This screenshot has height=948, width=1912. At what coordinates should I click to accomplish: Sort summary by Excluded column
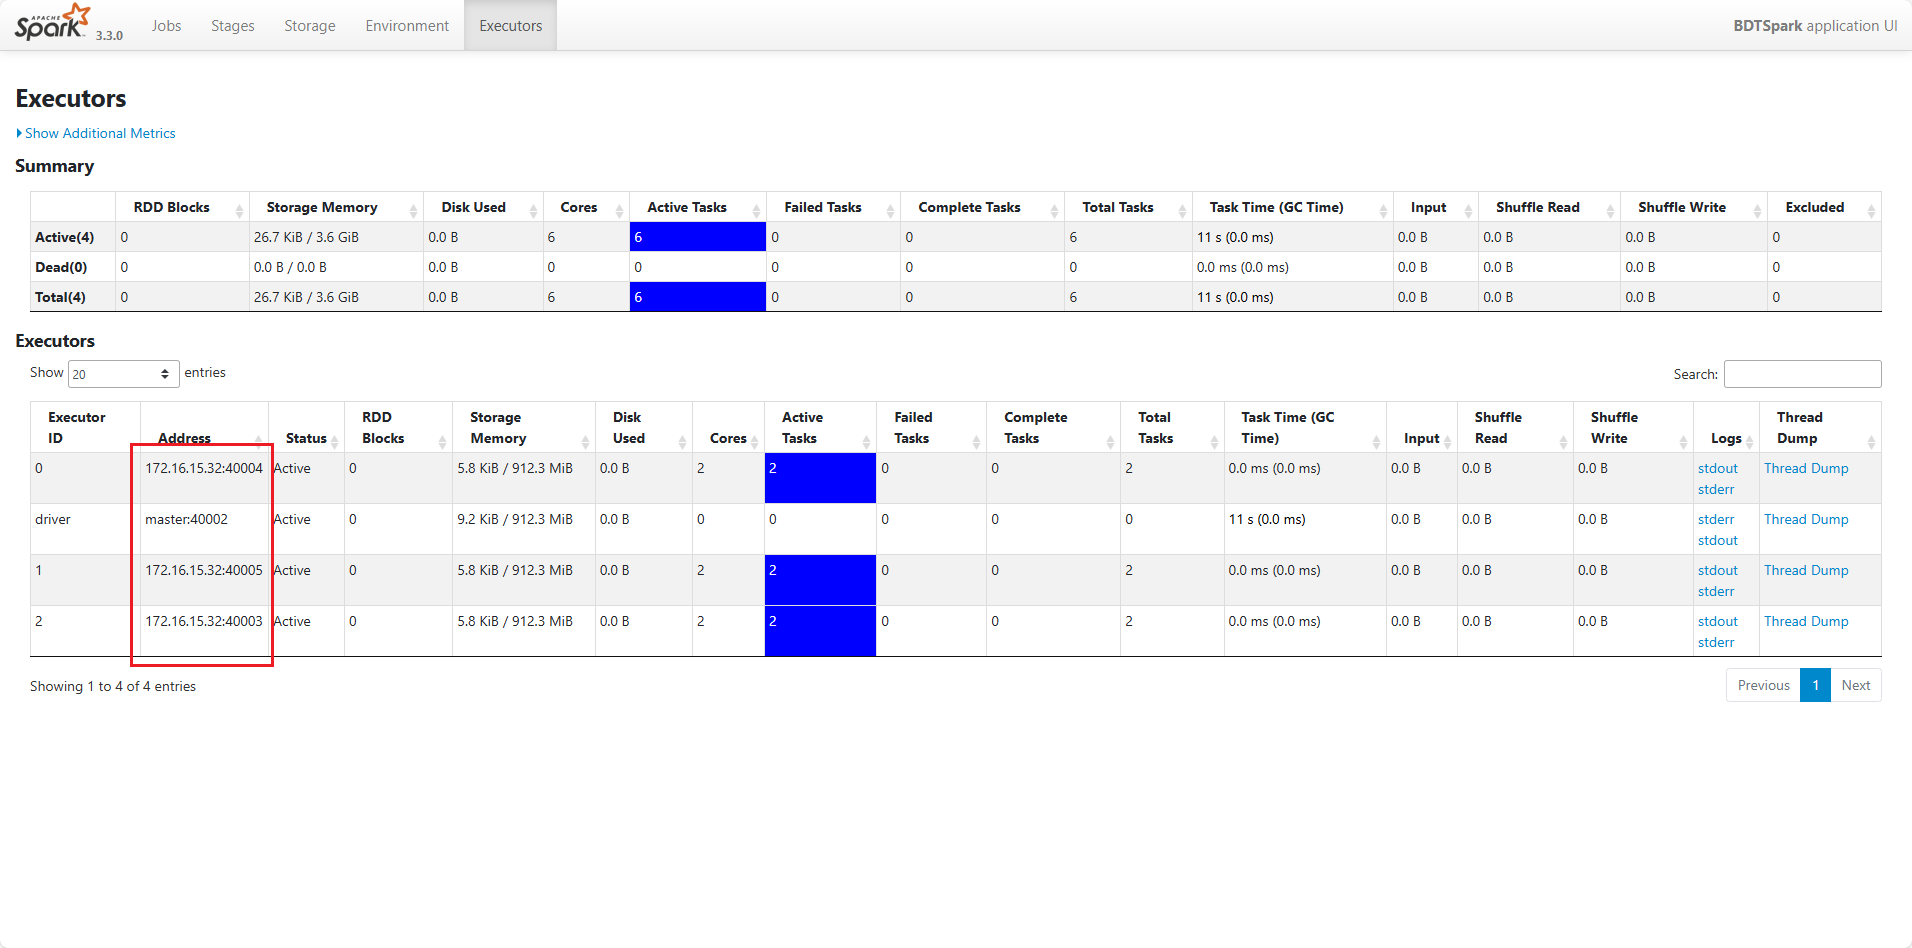1824,207
